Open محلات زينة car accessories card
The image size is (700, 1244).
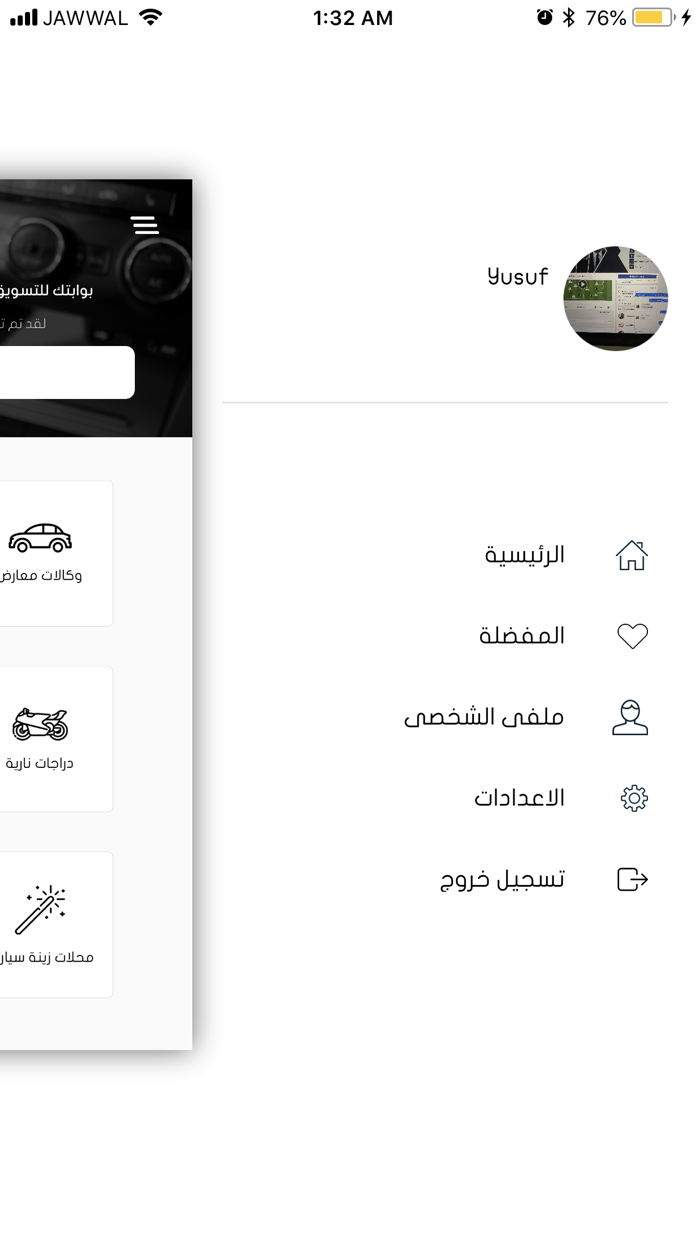click(x=56, y=924)
